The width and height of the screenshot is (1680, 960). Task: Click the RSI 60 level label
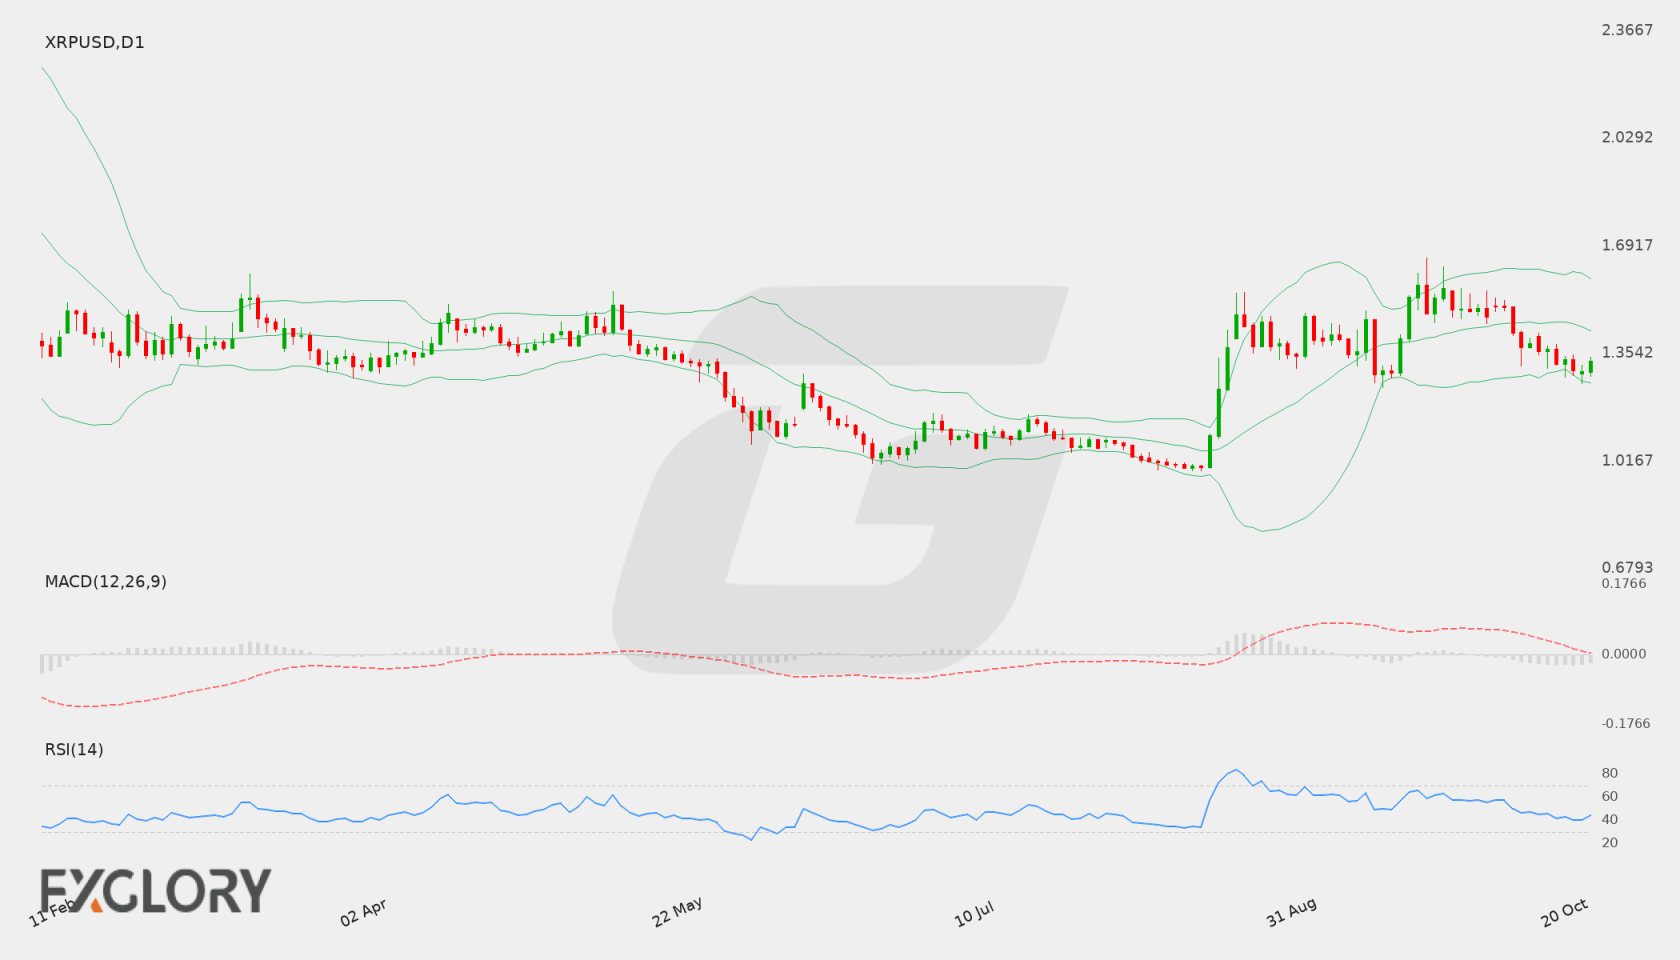[1610, 796]
